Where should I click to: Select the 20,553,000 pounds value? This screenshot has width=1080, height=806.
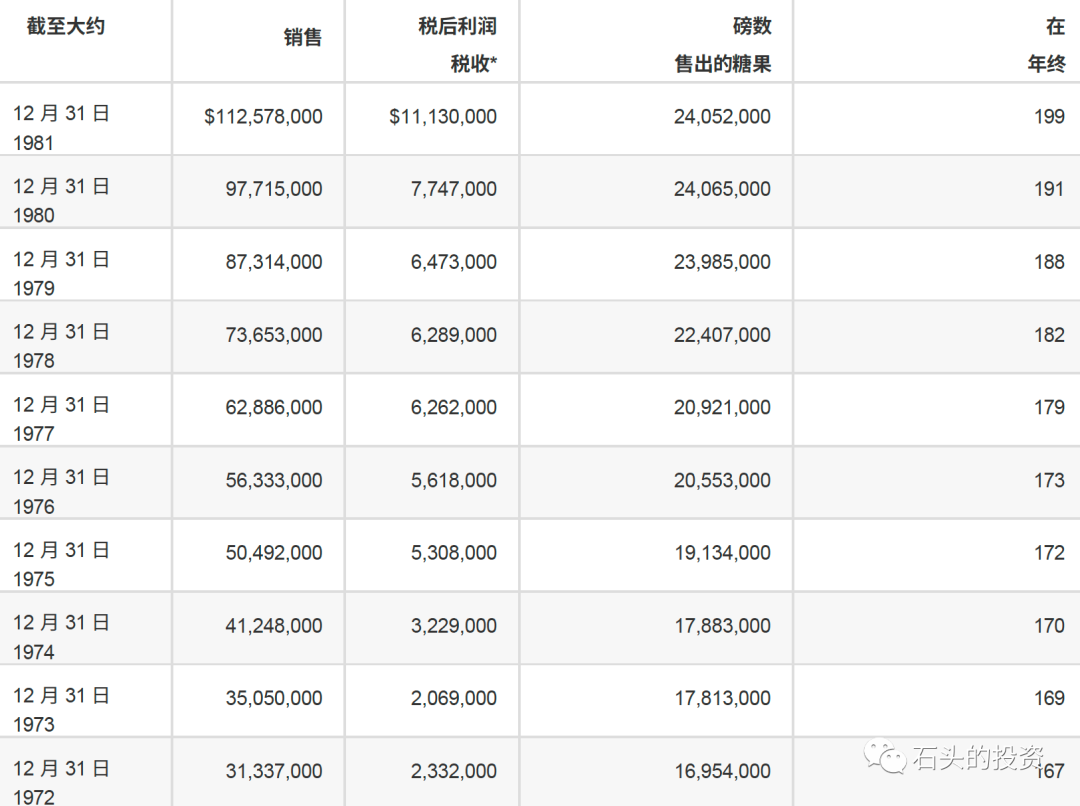(x=722, y=480)
